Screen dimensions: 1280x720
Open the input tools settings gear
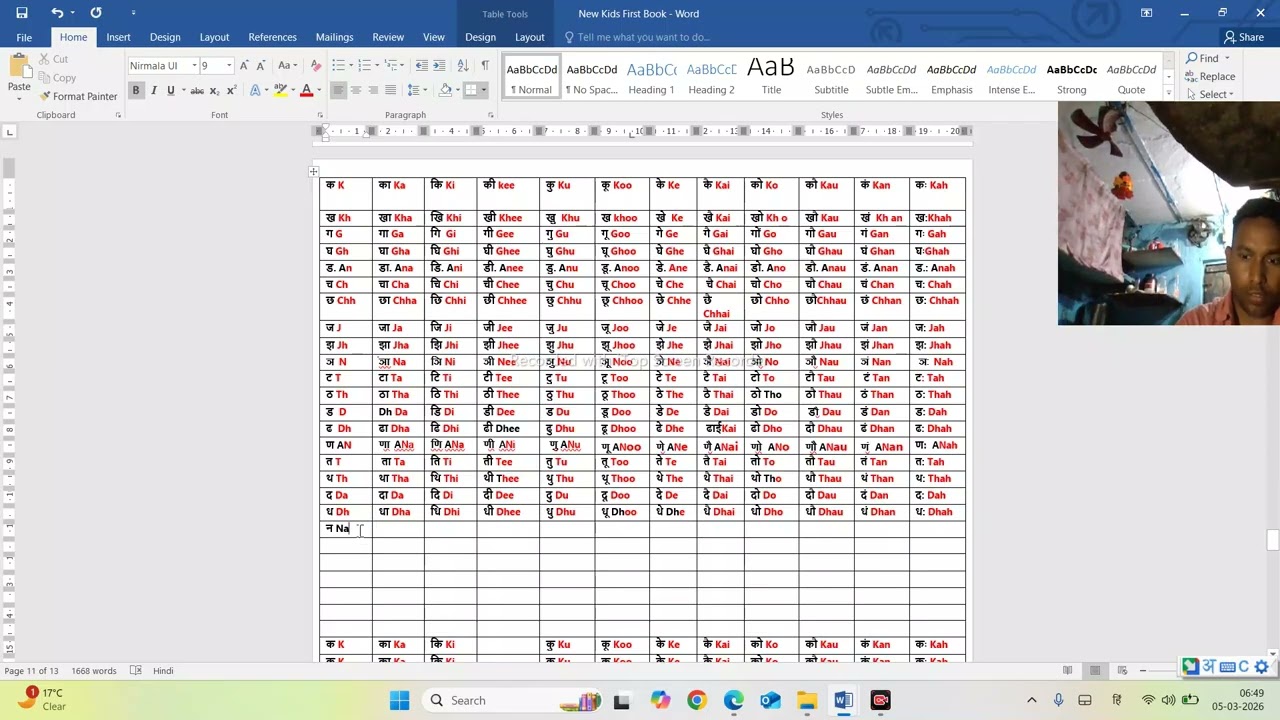(x=1262, y=666)
